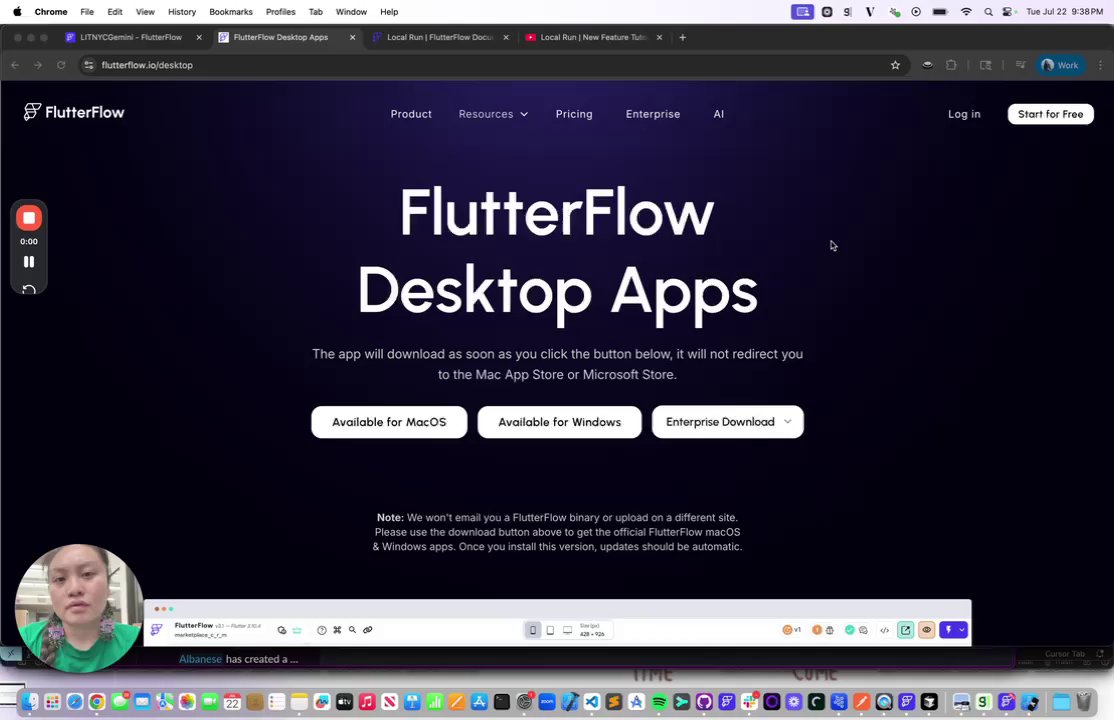Open the Chrome extensions puzzle icon
1114x720 pixels.
tap(951, 65)
